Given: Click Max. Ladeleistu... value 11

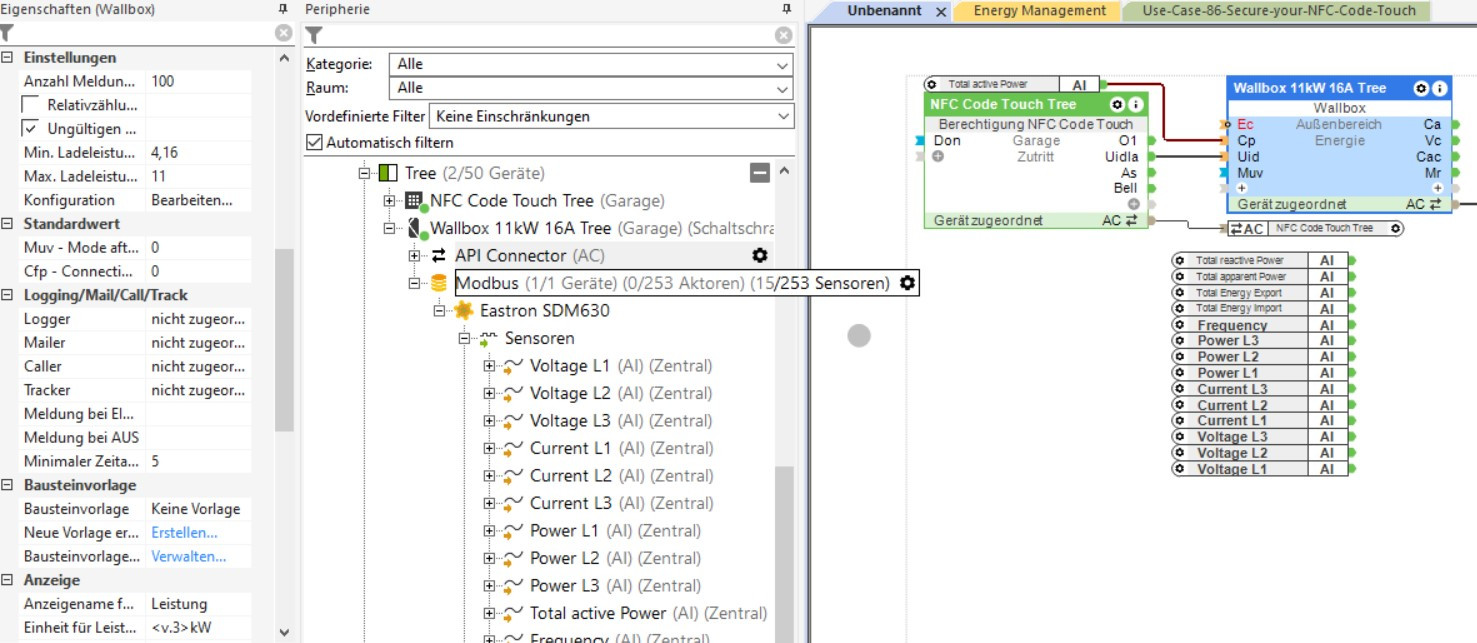Looking at the screenshot, I should 198,176.
